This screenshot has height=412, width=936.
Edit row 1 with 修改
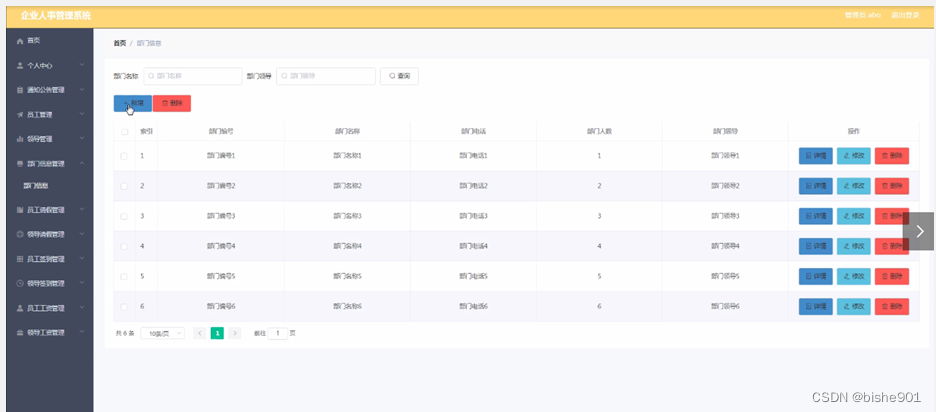coord(854,156)
